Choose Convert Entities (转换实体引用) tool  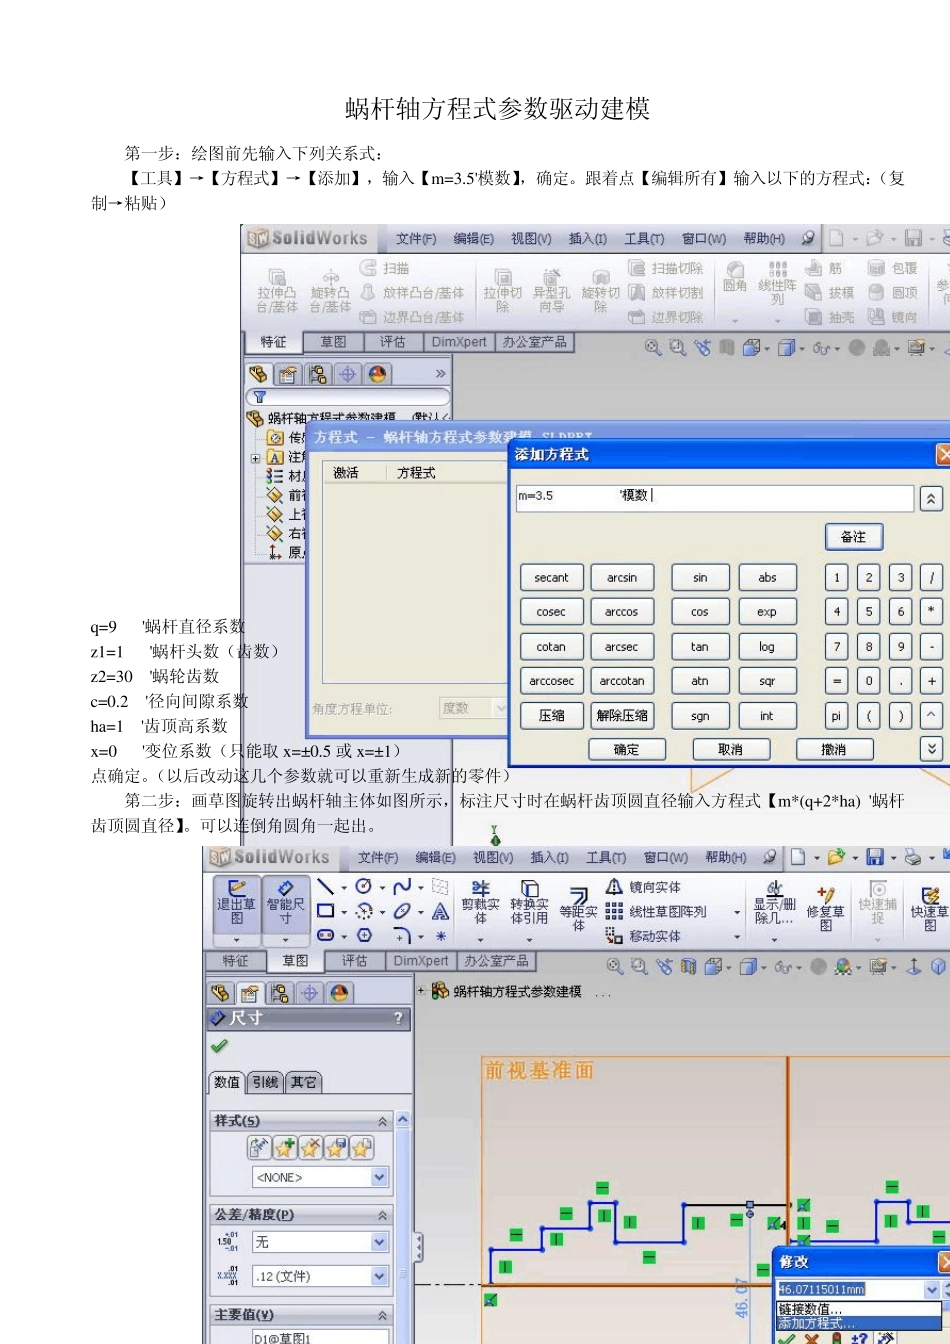point(529,903)
